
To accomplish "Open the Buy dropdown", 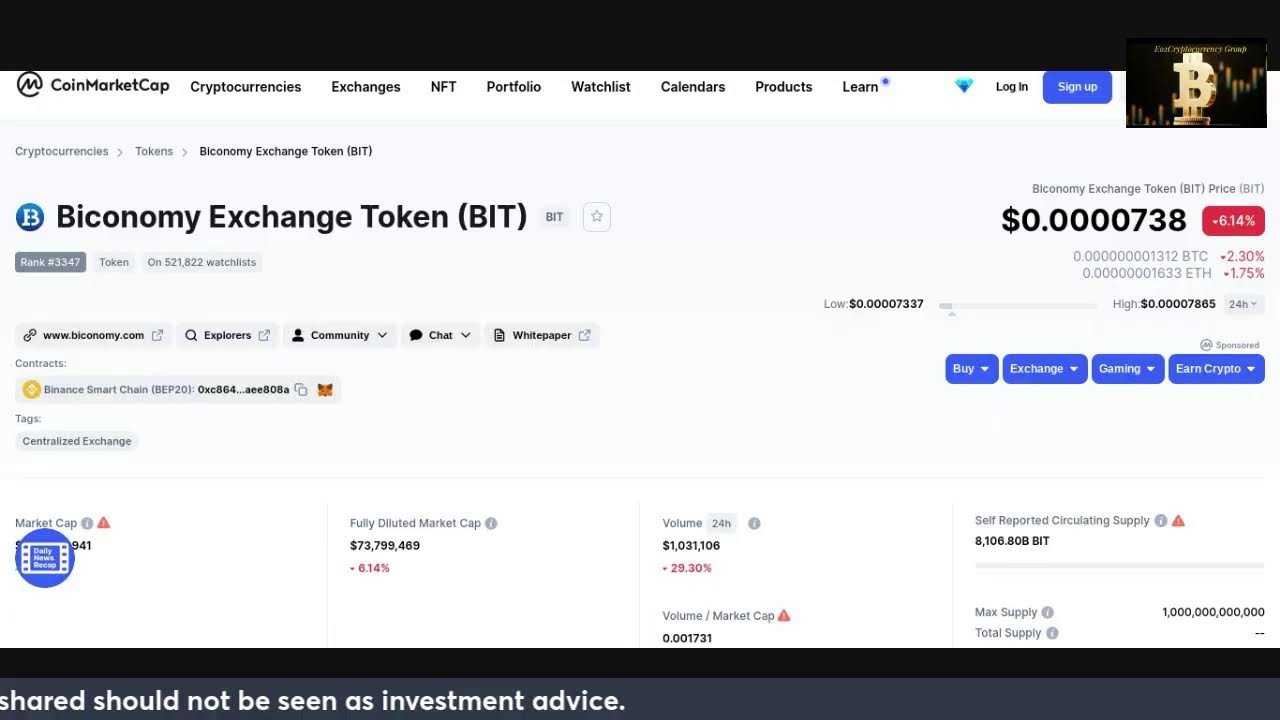I will pos(972,369).
